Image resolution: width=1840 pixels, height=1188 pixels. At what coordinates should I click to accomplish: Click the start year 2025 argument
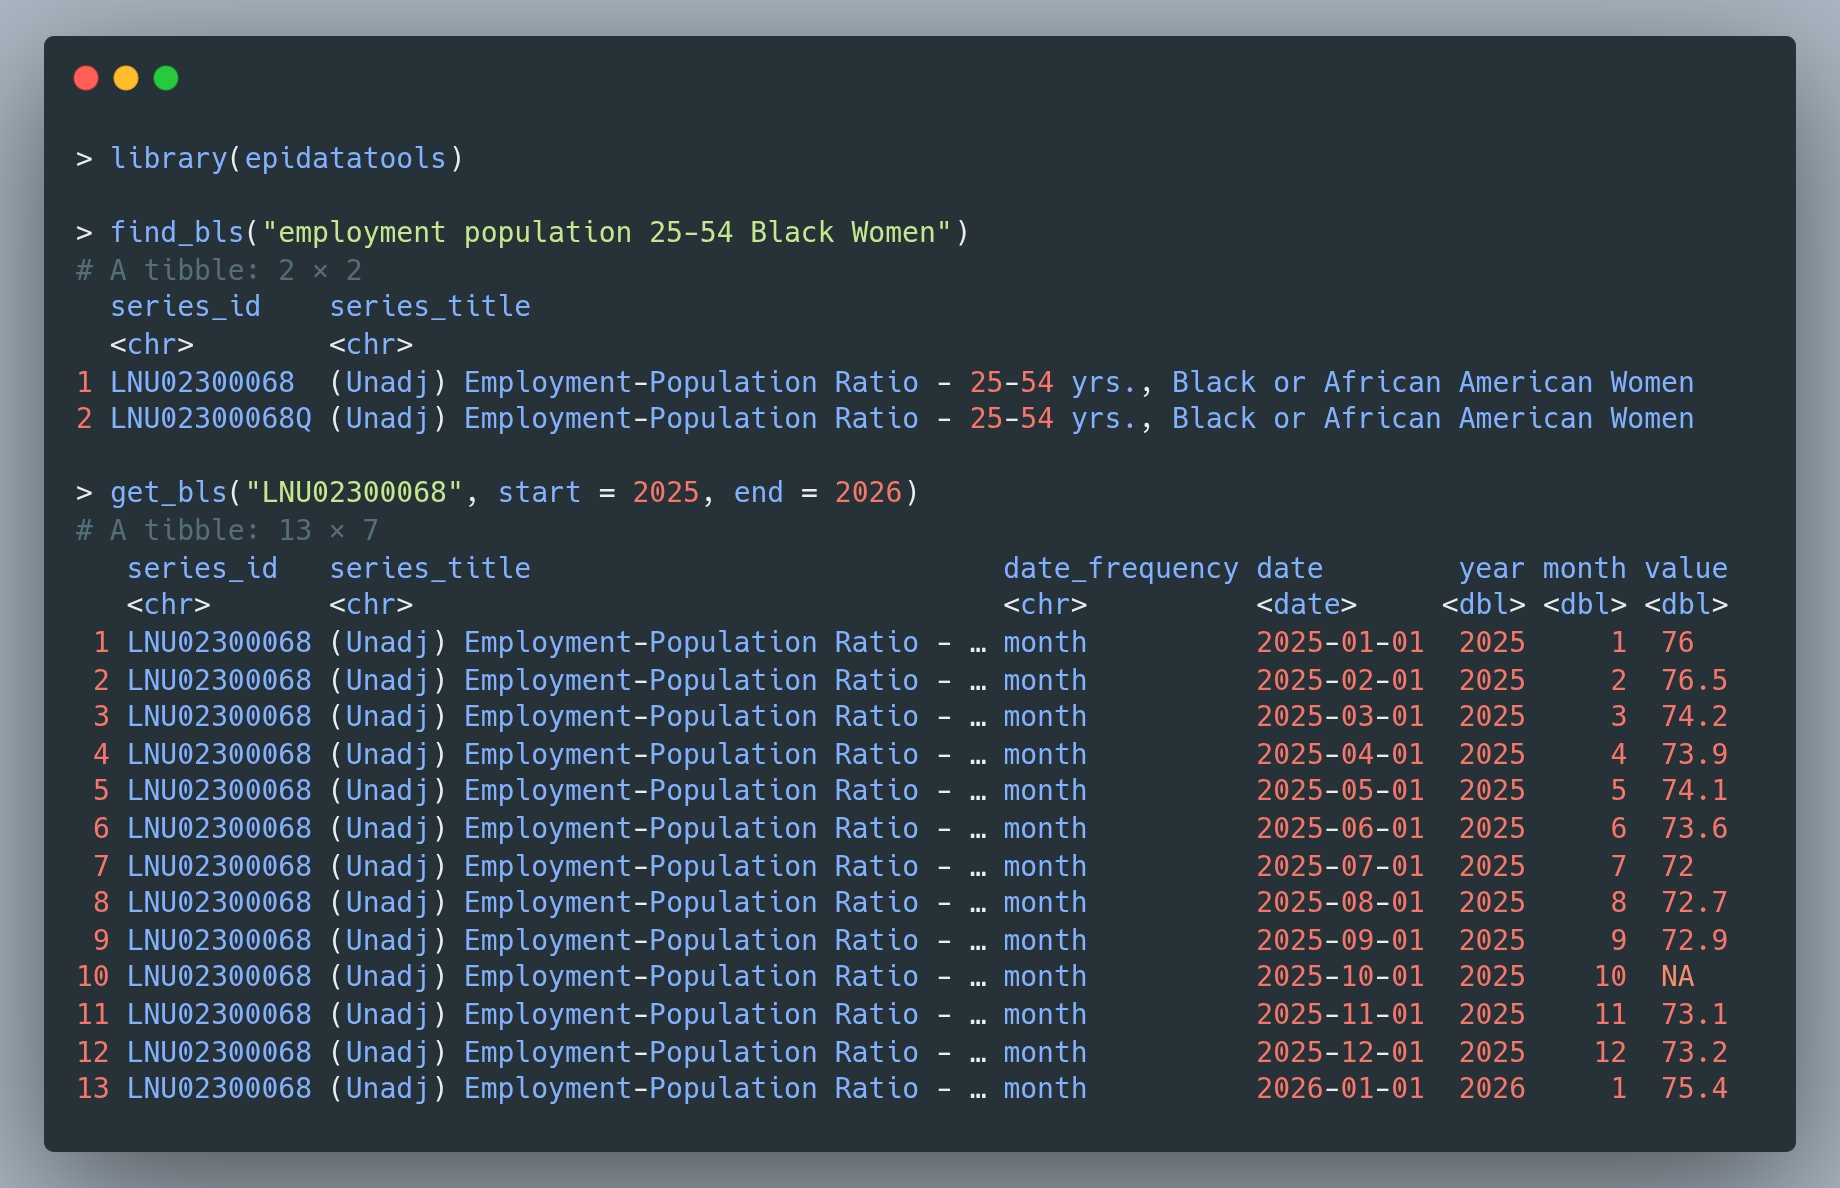pos(665,492)
